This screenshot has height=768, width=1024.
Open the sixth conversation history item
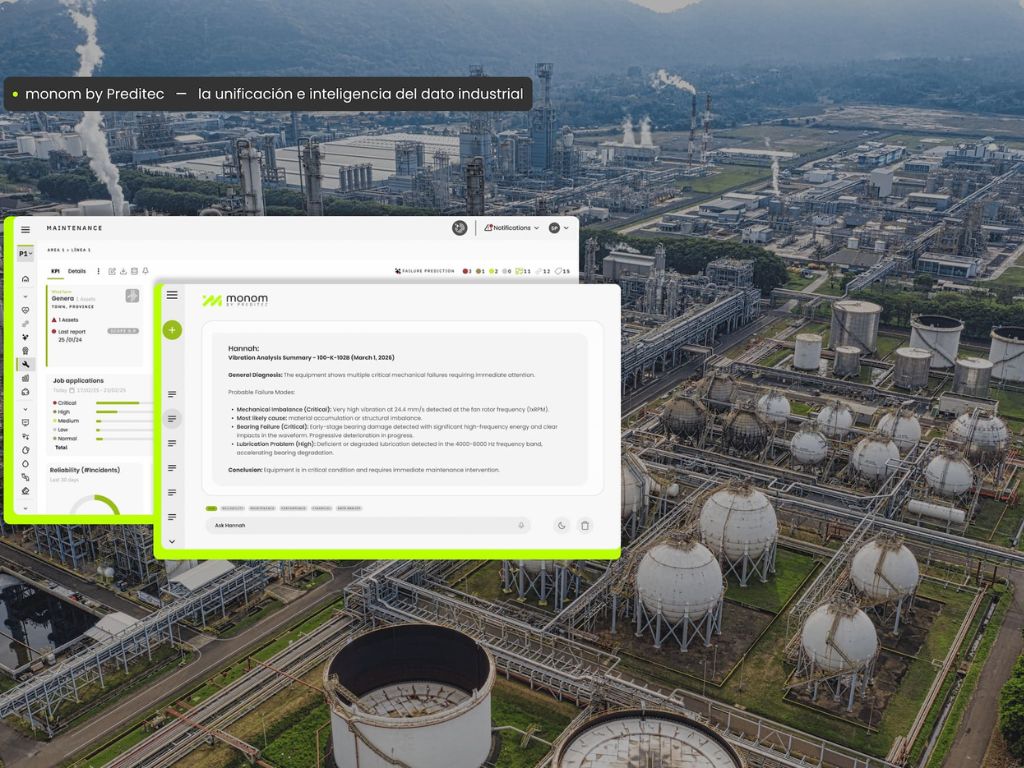172,517
